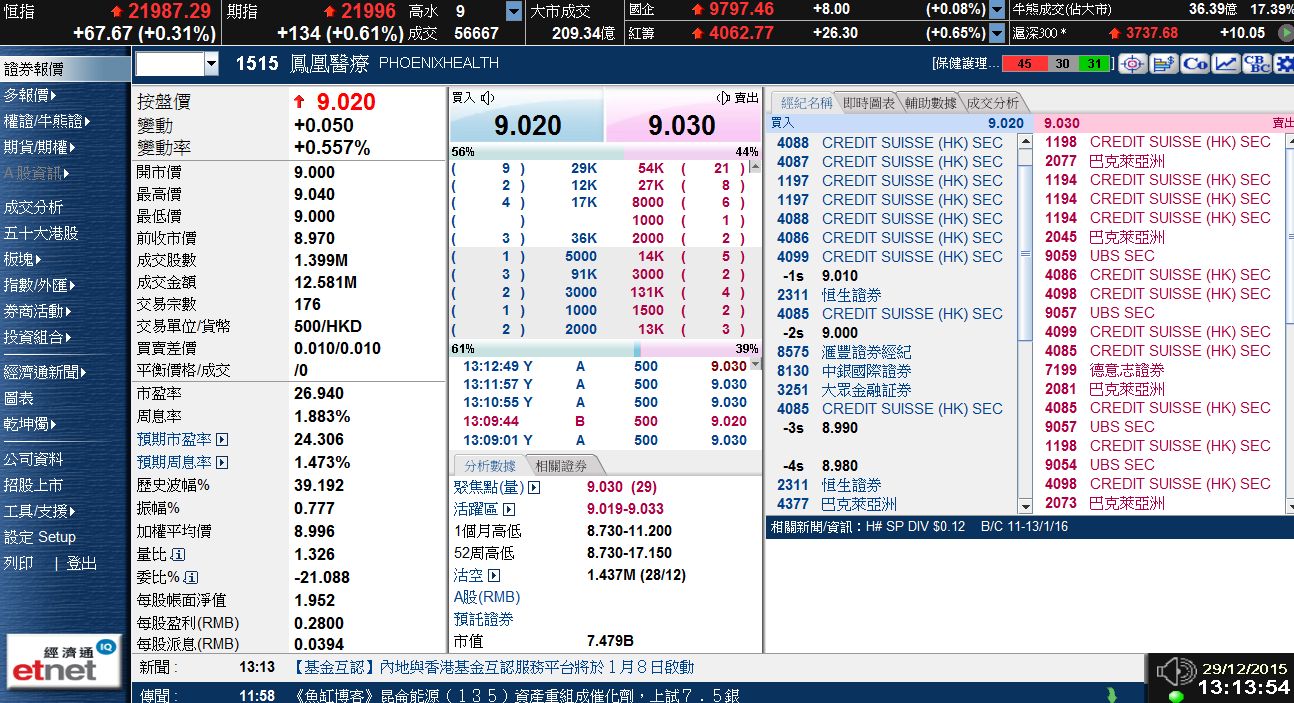Image resolution: width=1294 pixels, height=703 pixels.
Task: Click the round play button at top right
Action: pyautogui.click(x=1286, y=33)
